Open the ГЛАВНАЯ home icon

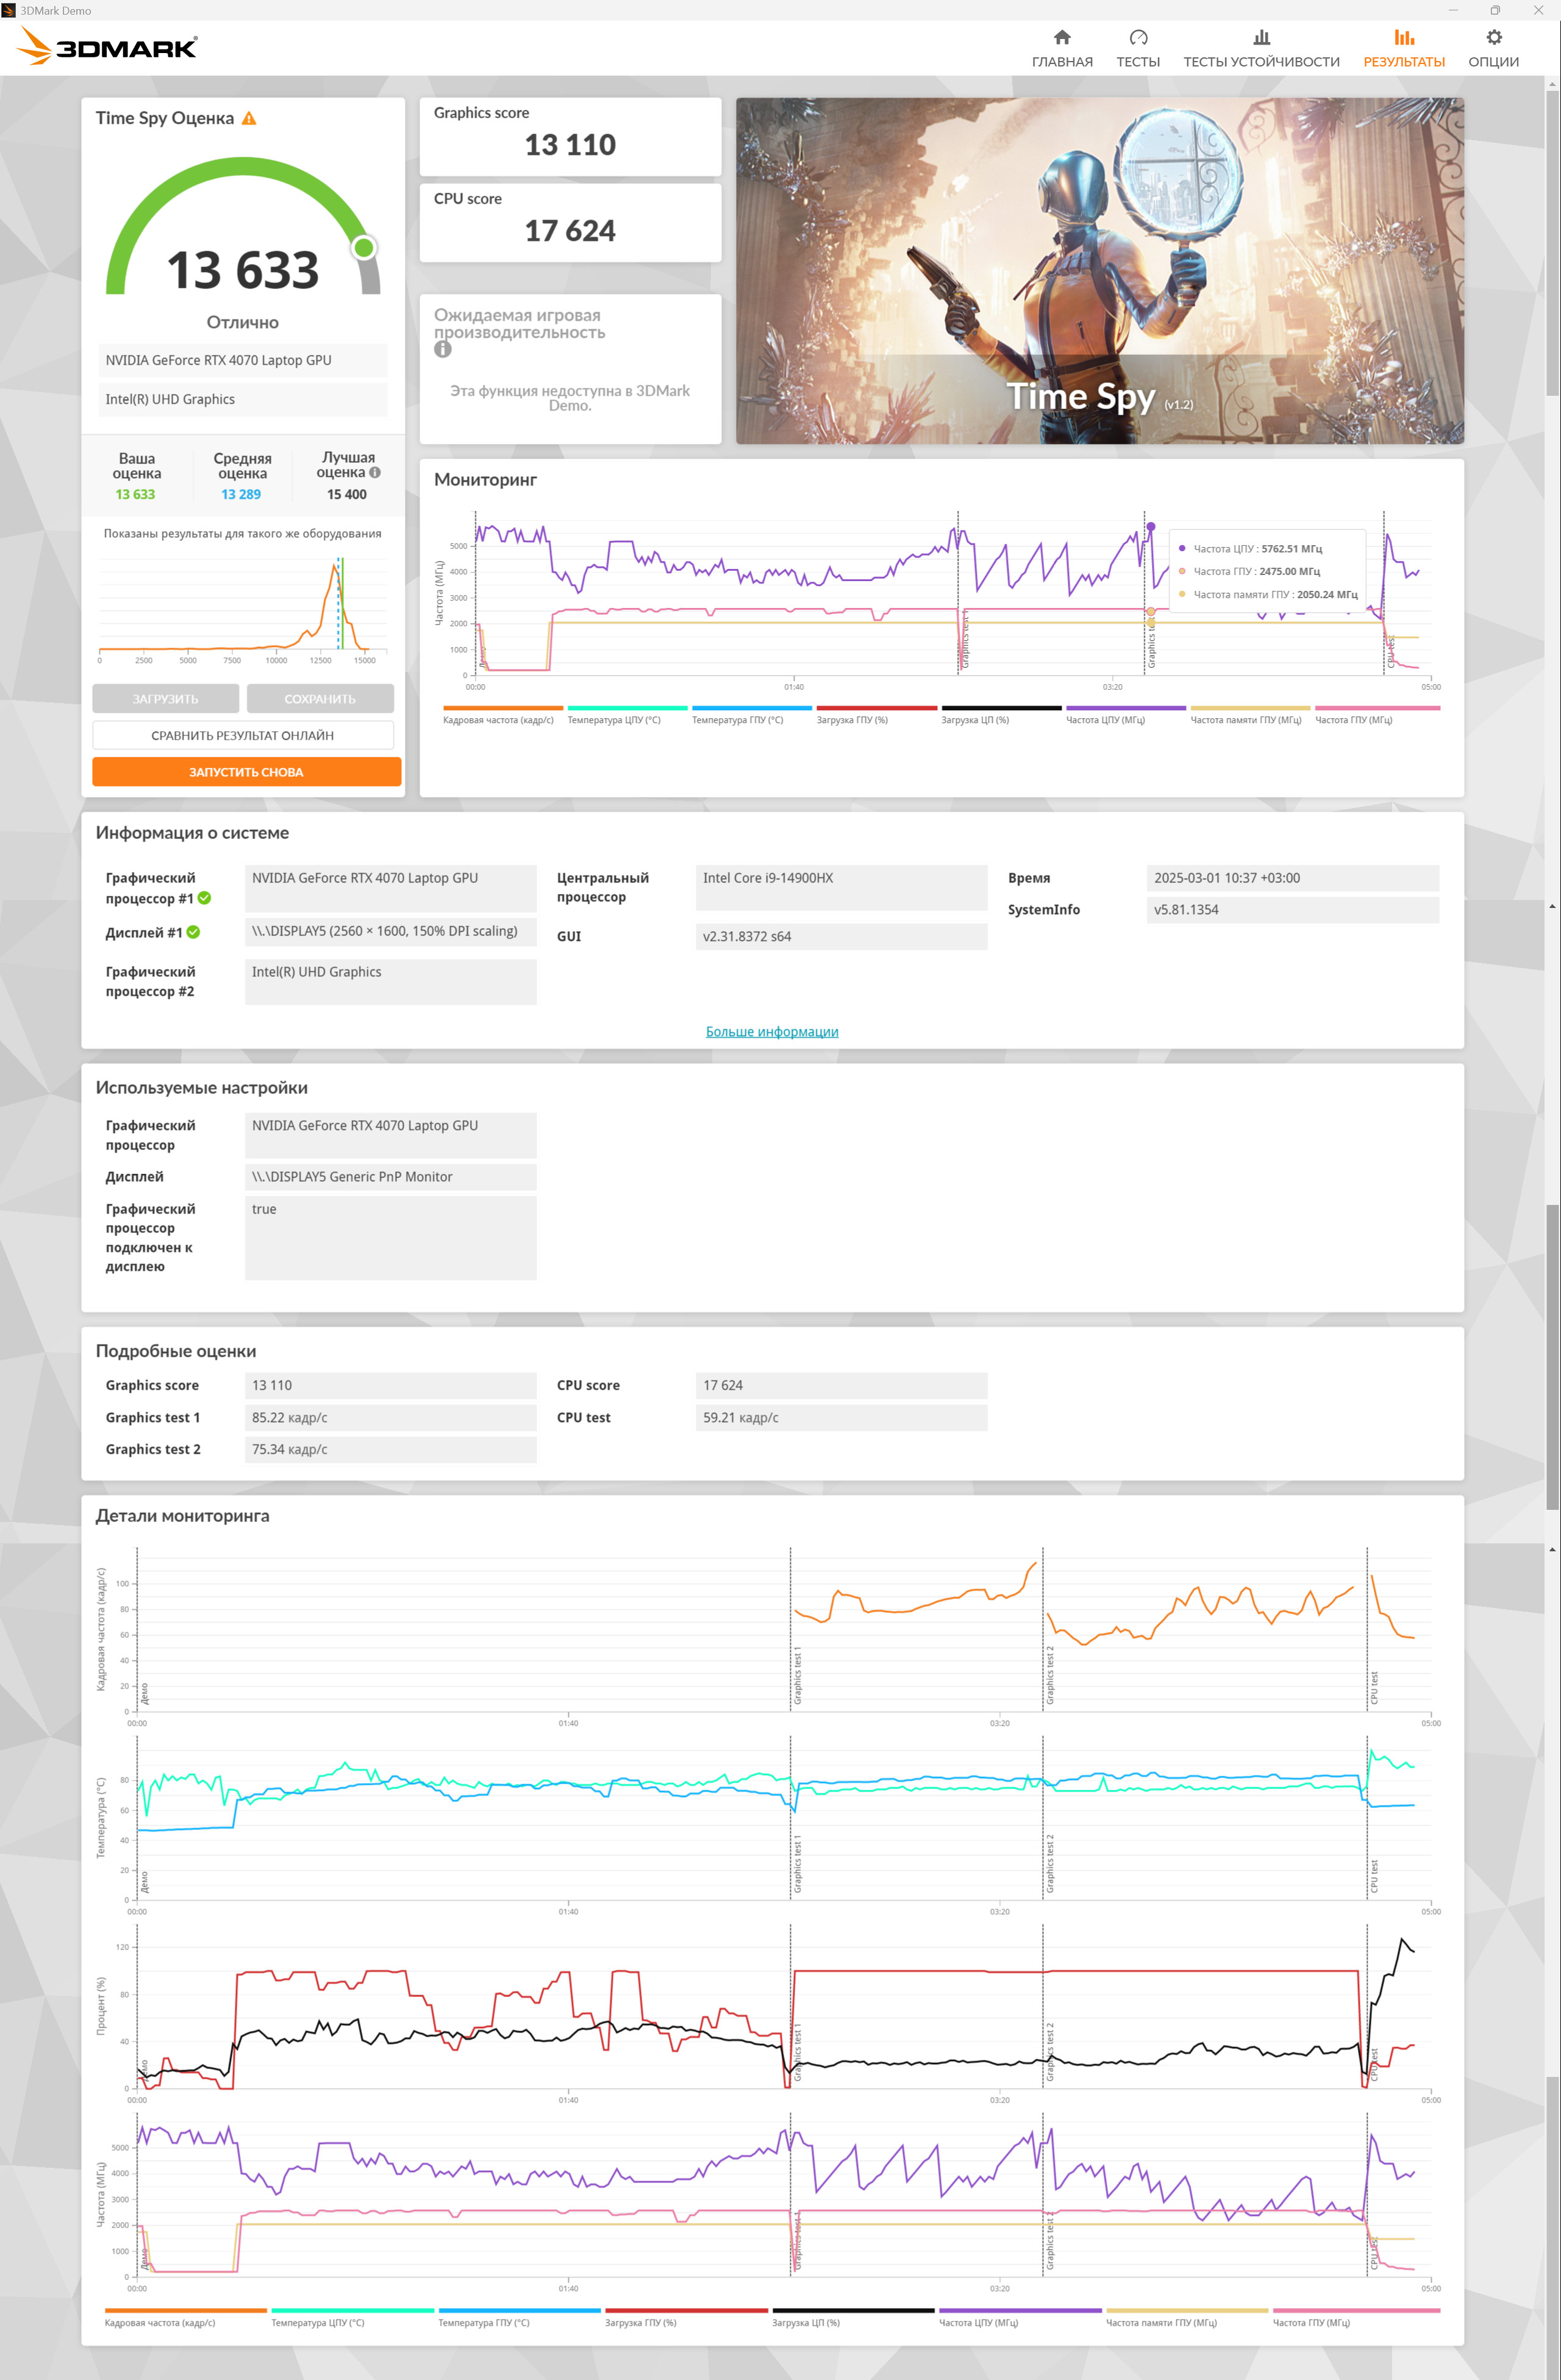[x=1062, y=38]
